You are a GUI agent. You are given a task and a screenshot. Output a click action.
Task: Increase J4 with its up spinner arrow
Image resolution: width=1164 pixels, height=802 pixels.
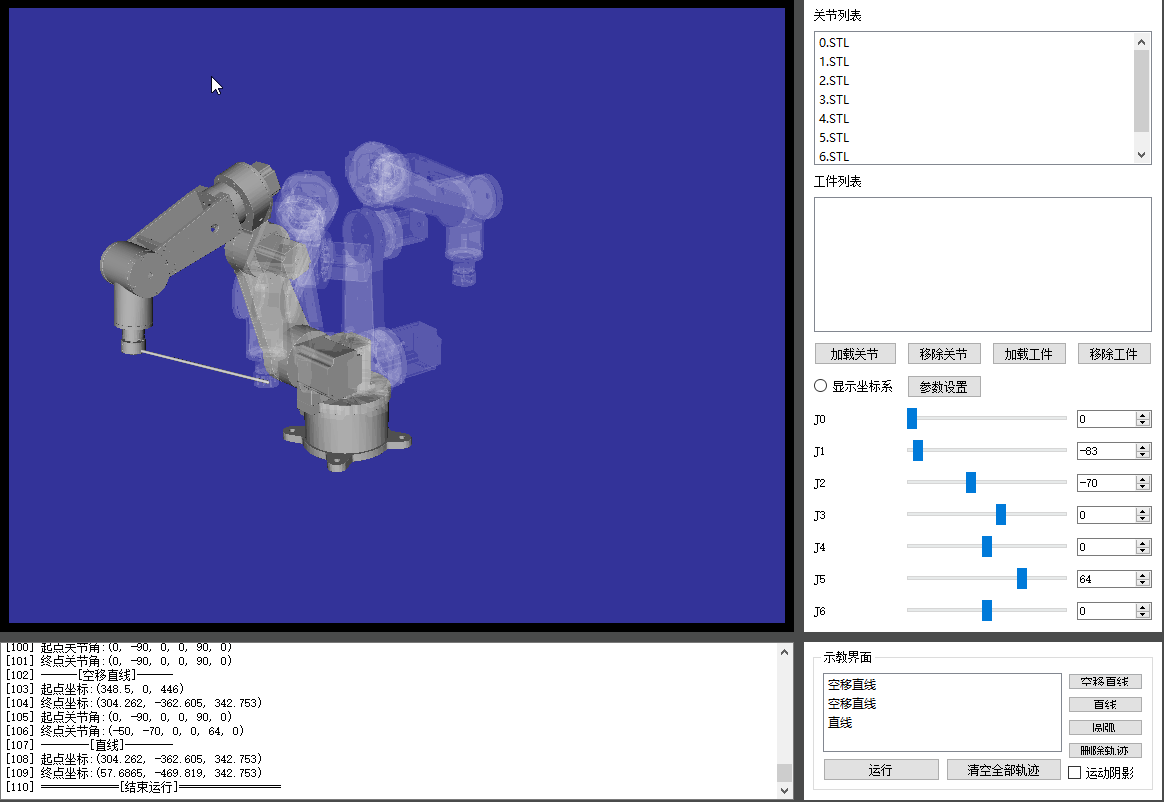point(1143,543)
